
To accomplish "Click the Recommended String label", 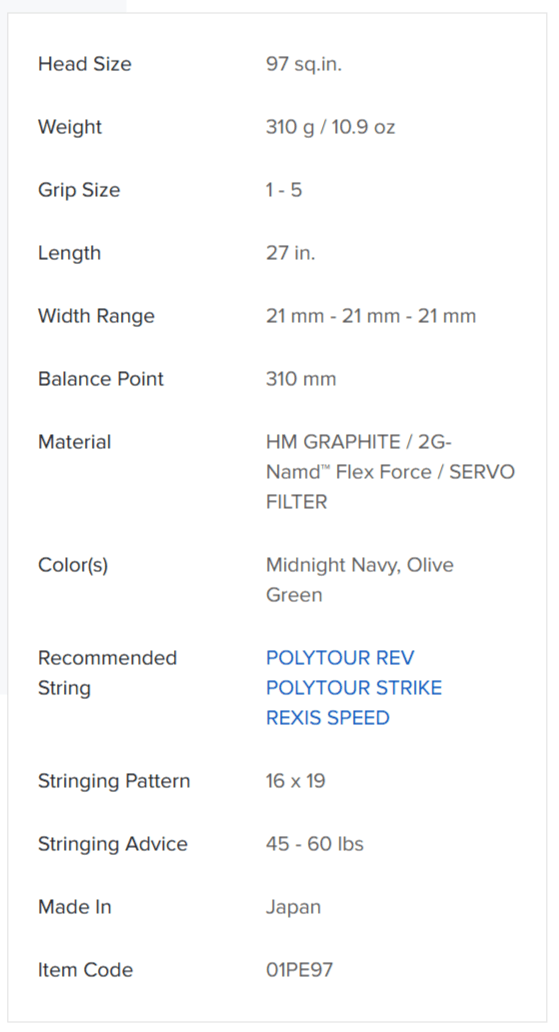I will point(107,673).
